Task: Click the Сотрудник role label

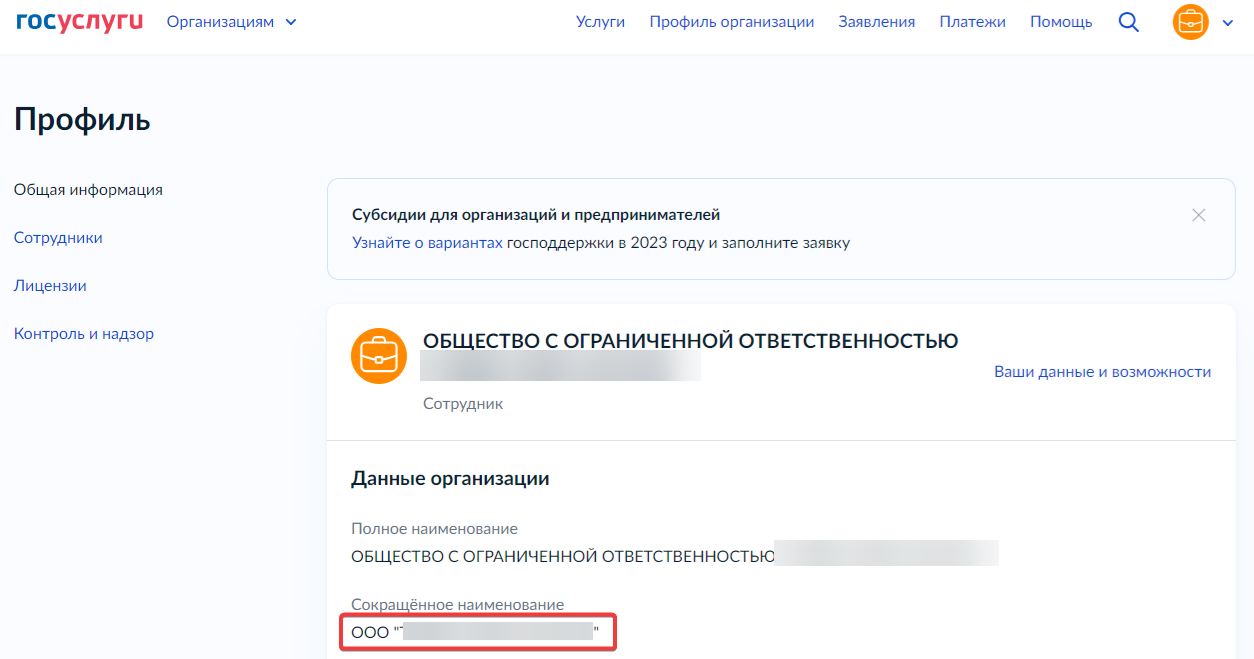Action: point(463,404)
